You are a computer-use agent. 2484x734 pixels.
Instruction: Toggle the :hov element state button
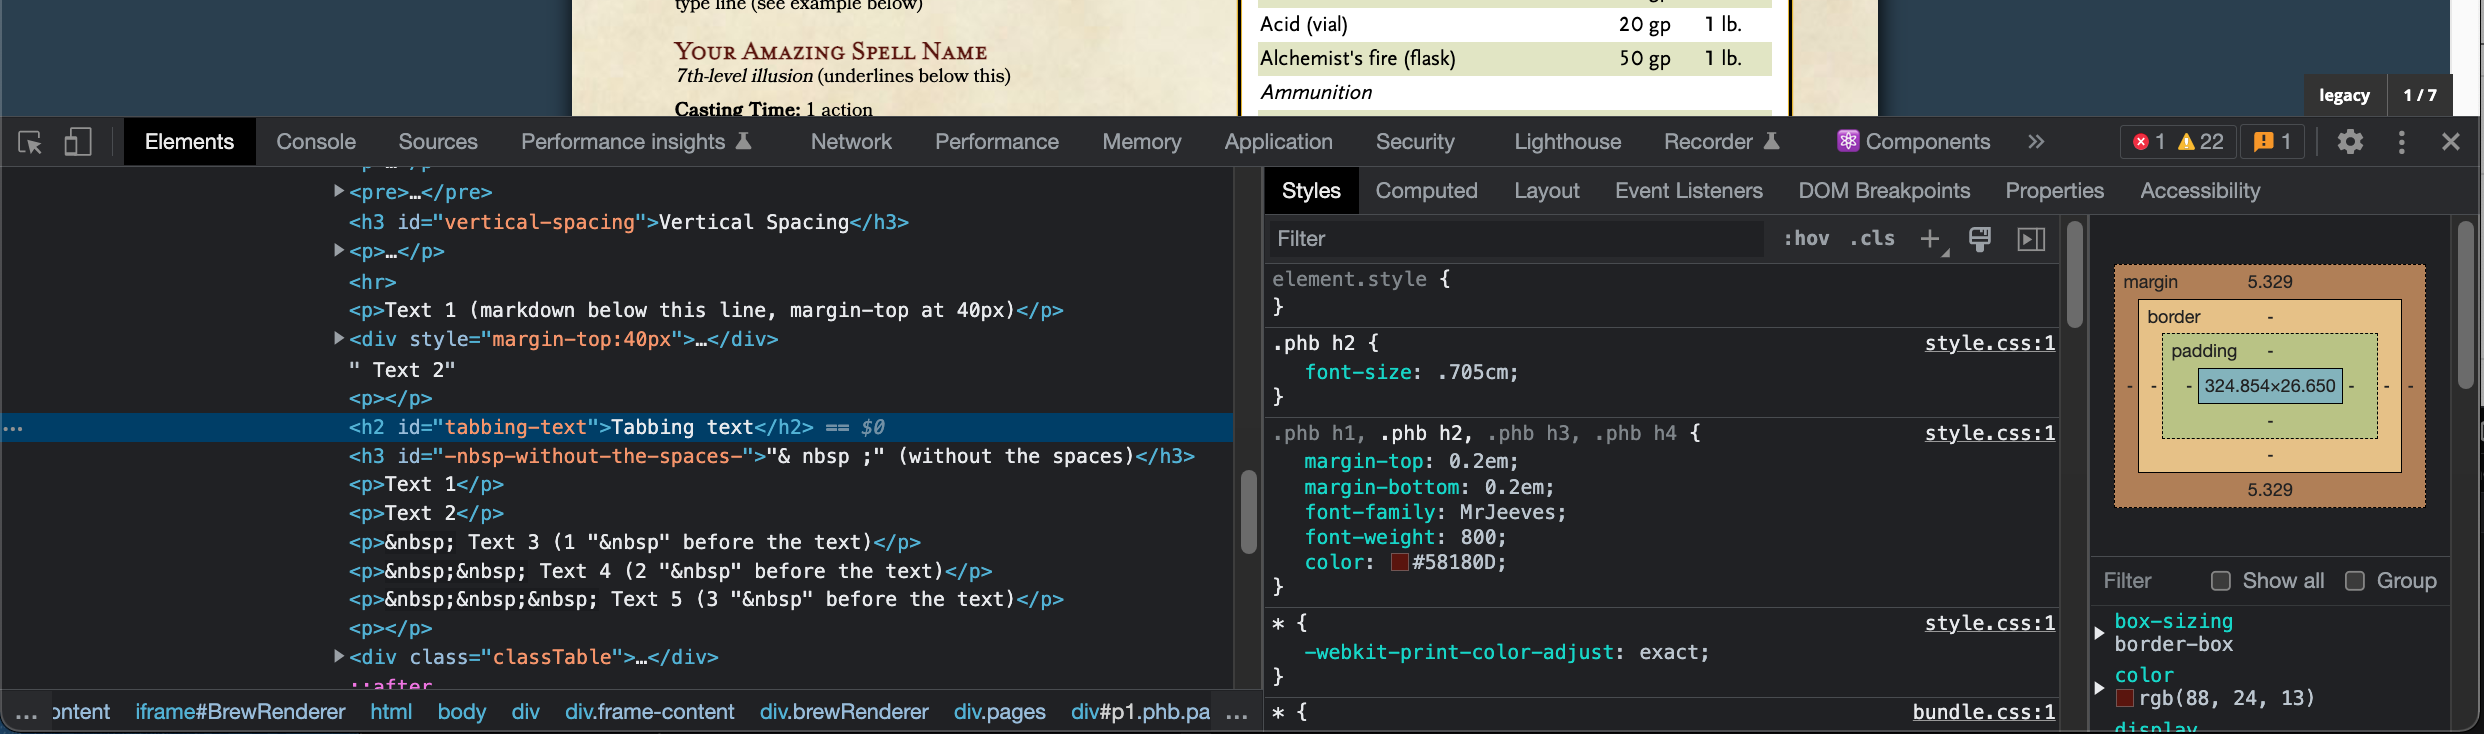1806,239
